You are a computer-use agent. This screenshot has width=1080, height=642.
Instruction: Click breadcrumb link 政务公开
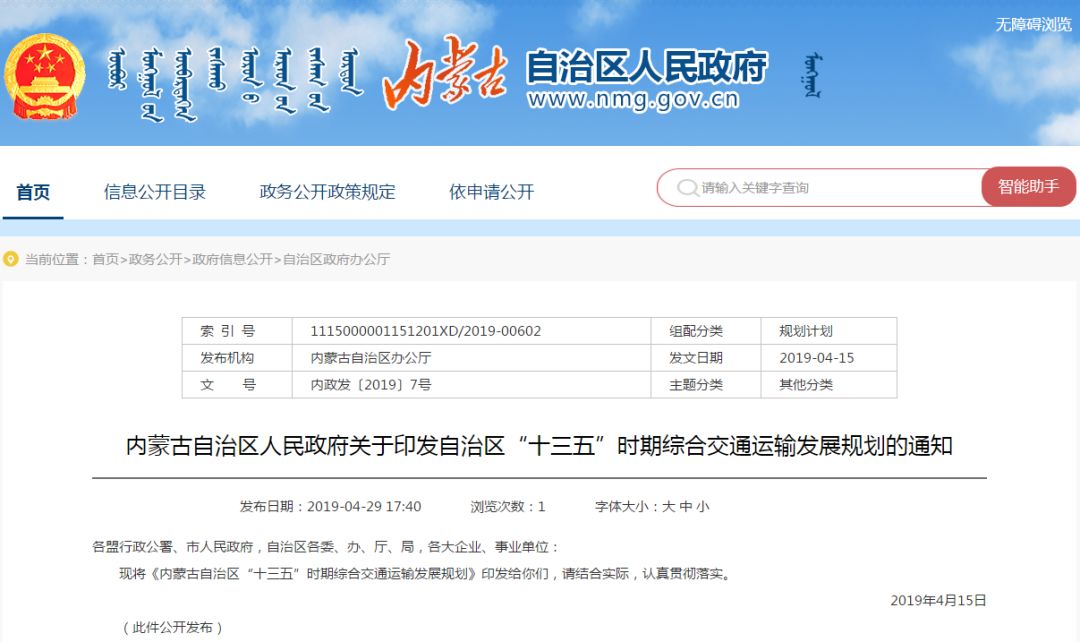[x=155, y=259]
